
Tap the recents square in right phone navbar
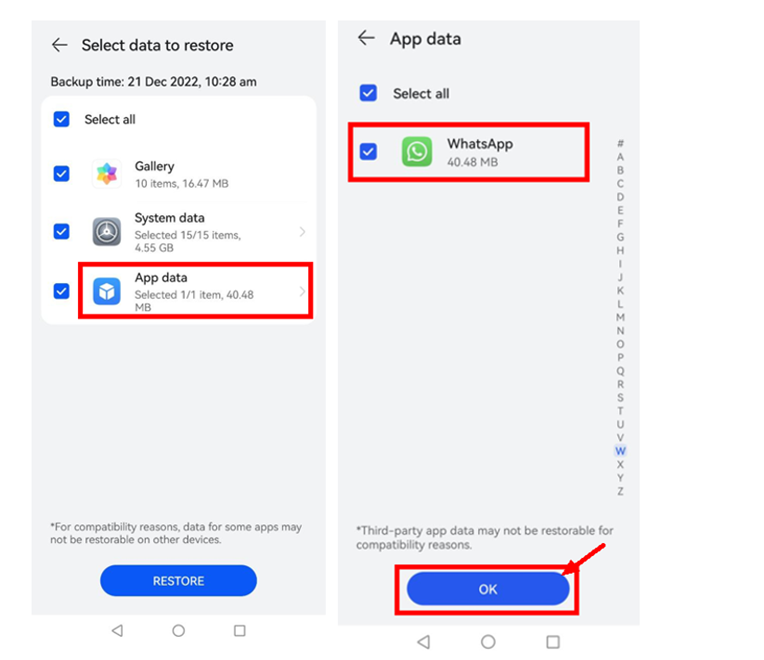tap(553, 641)
